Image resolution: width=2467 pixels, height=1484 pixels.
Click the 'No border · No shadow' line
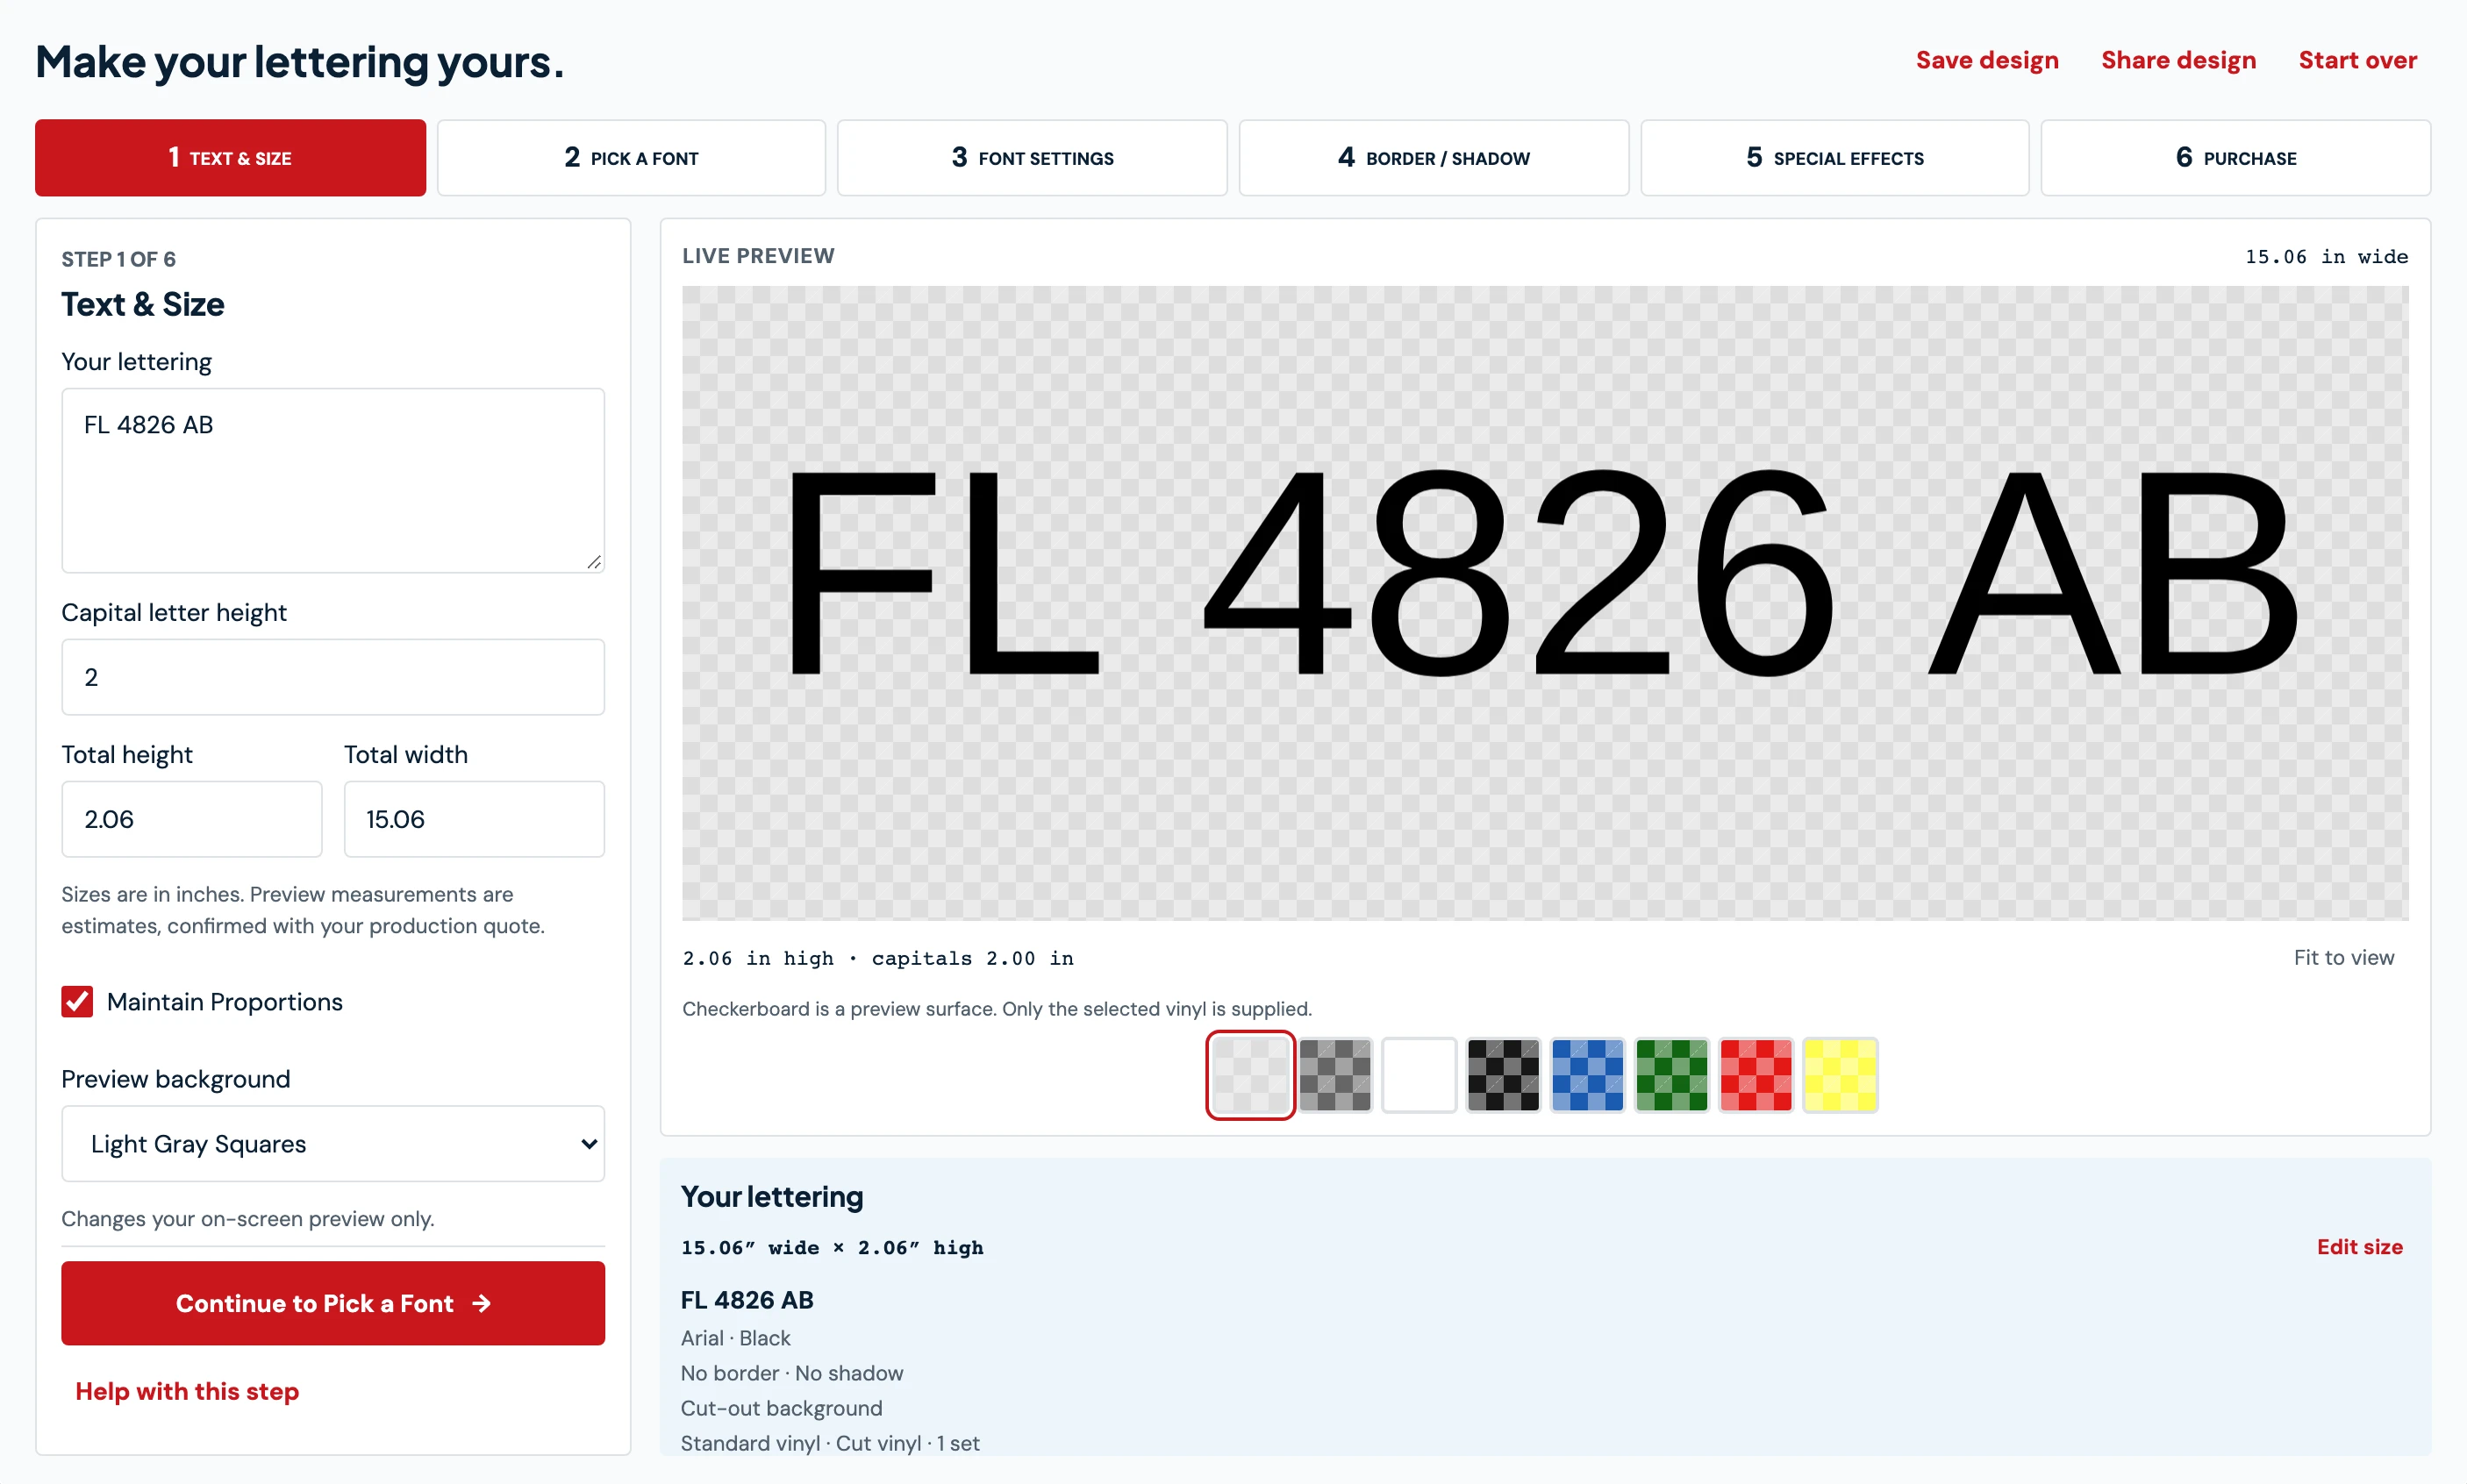(x=792, y=1373)
